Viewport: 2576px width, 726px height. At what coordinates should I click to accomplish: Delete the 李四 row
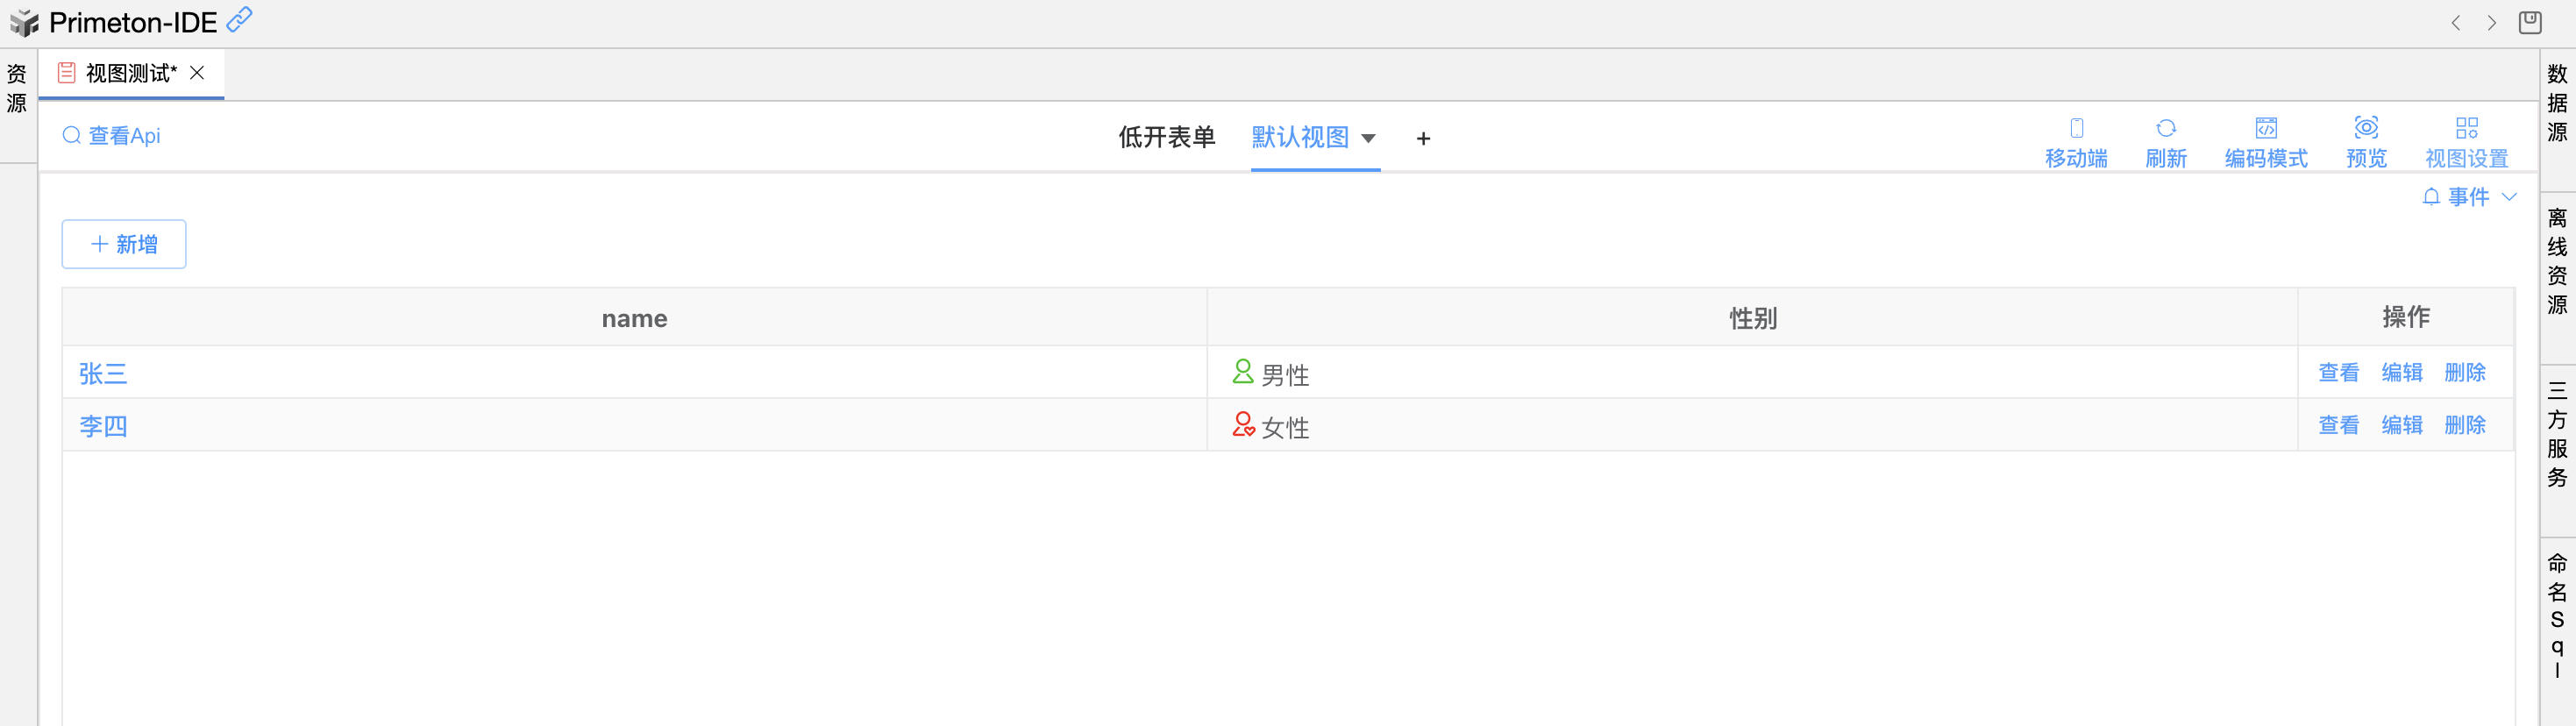(x=2464, y=425)
